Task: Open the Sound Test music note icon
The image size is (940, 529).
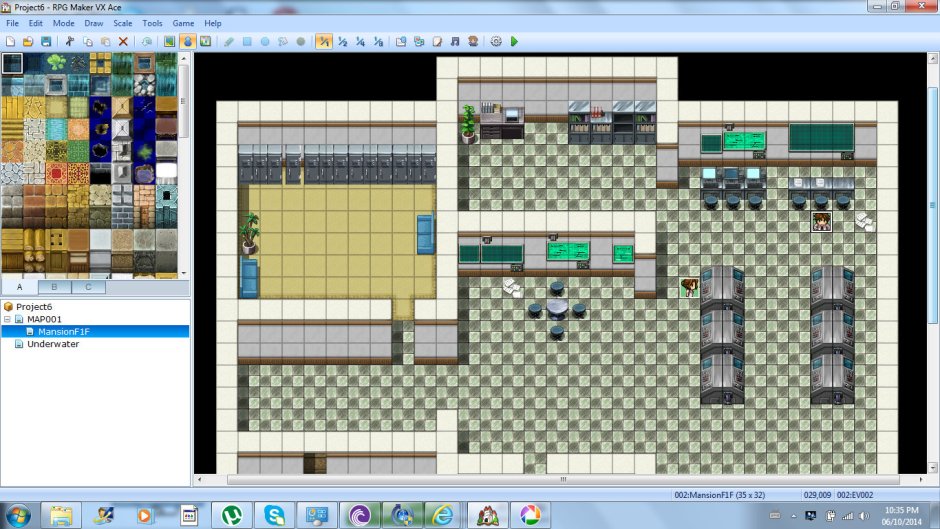Action: (455, 41)
